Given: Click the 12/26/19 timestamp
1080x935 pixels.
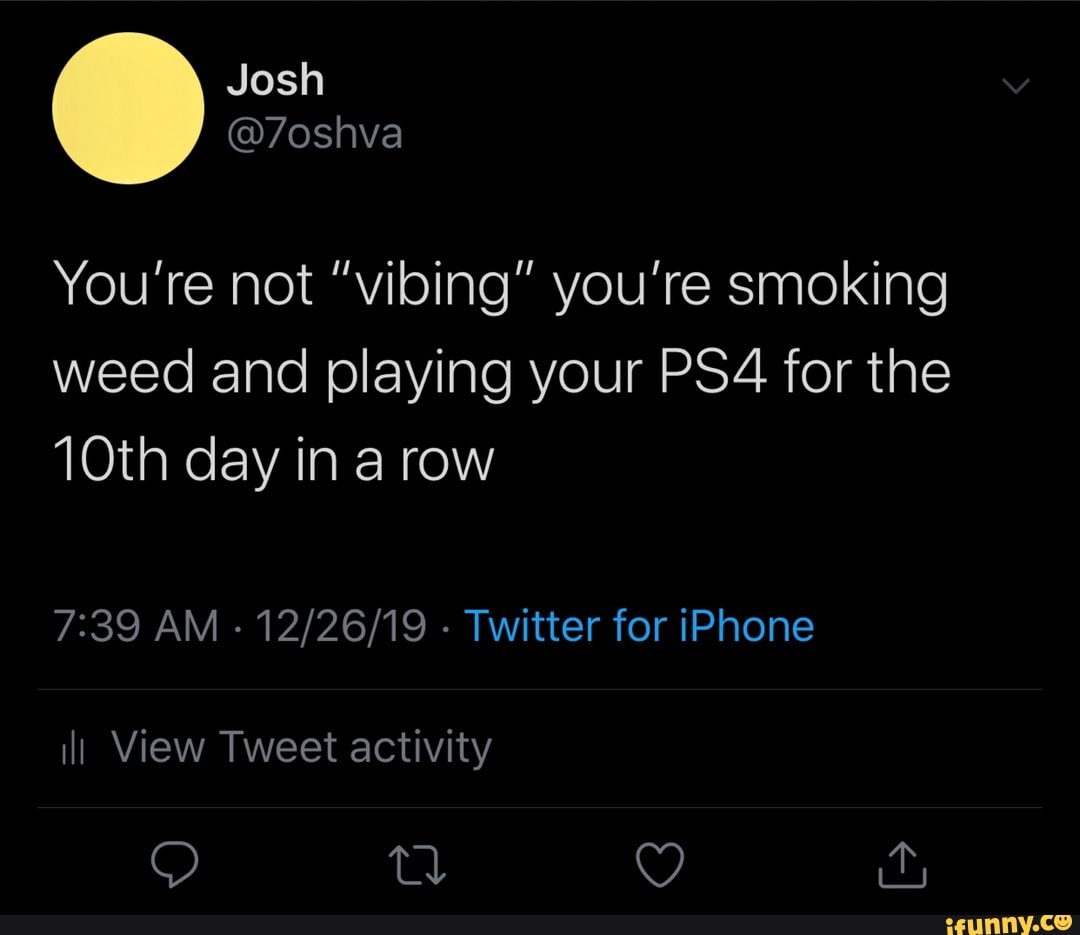Looking at the screenshot, I should point(340,625).
